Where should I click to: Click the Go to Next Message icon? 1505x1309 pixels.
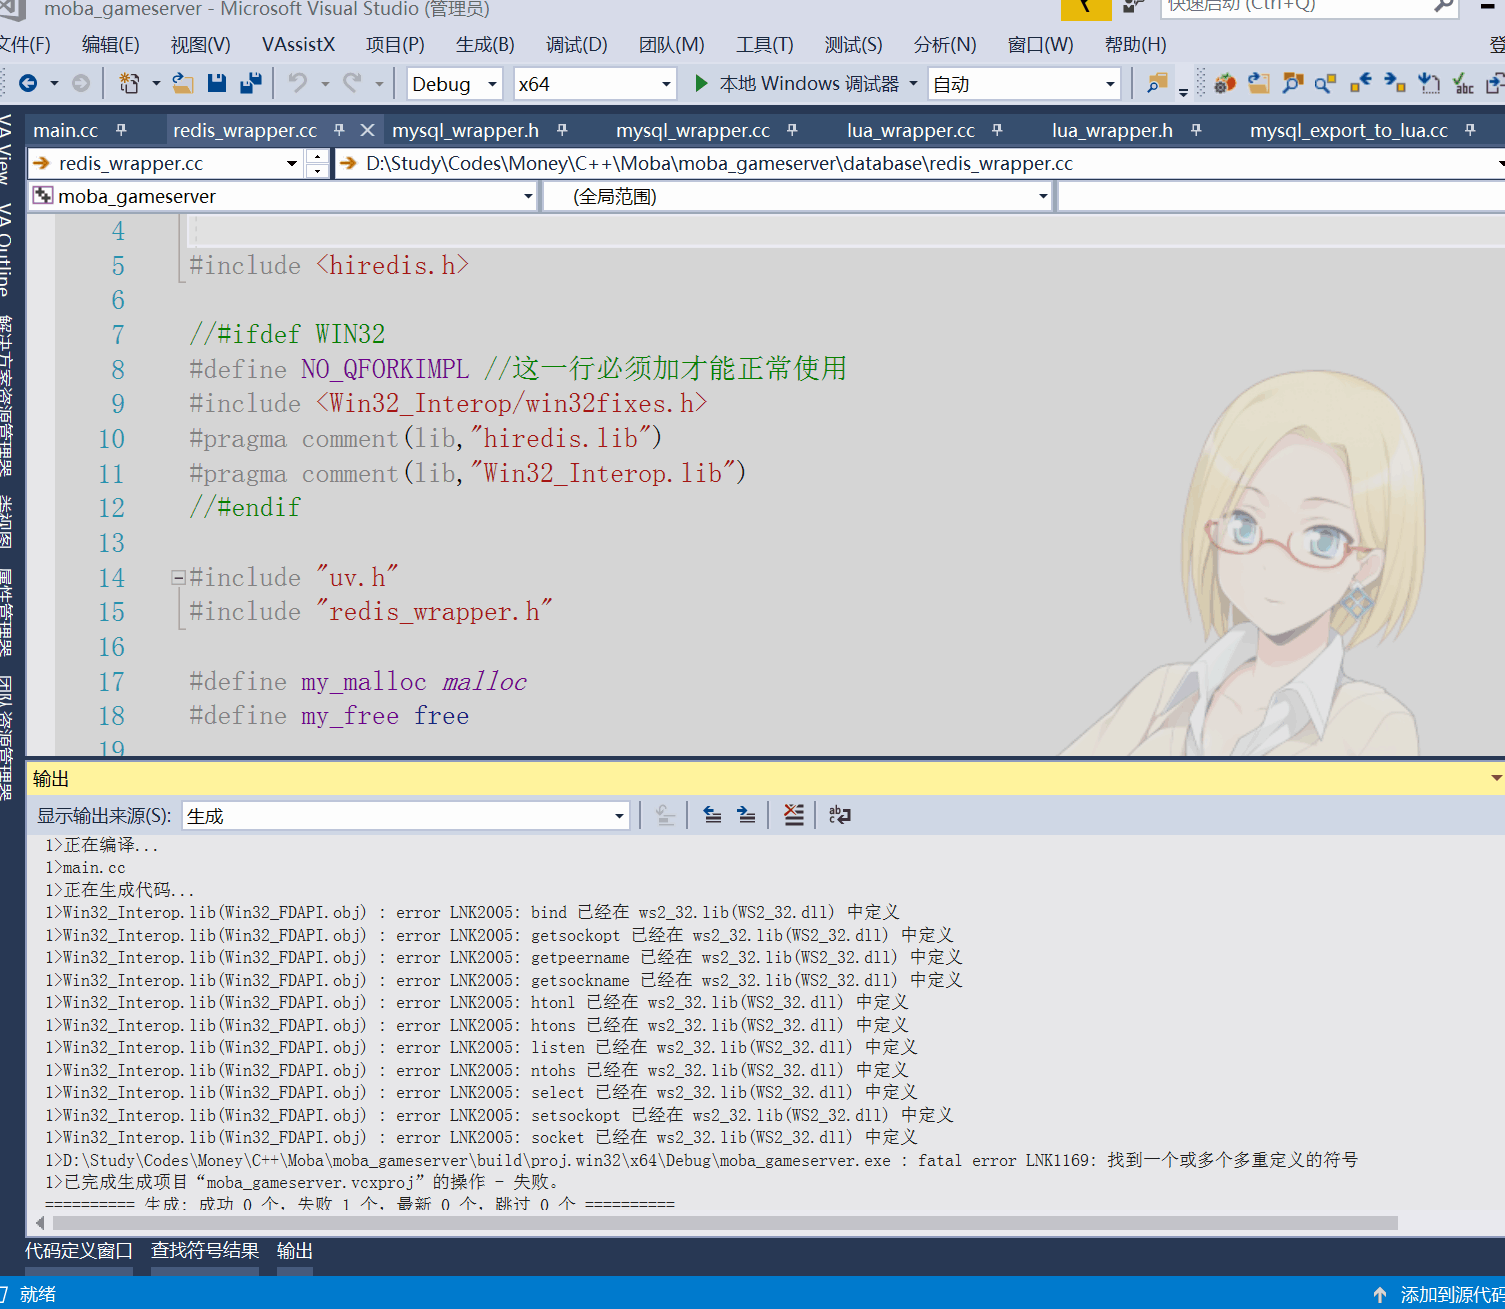point(746,815)
